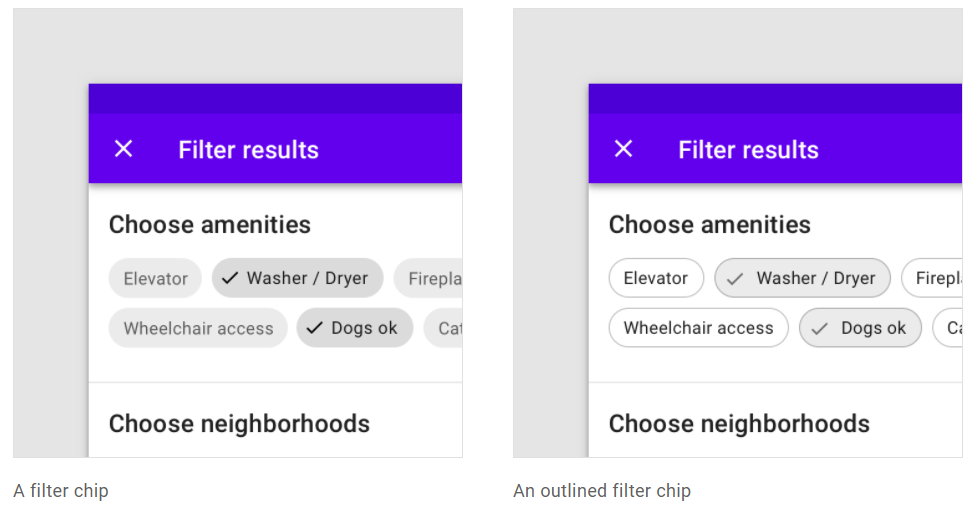Click Choose neighborhoods heading in right panel
The width and height of the screenshot is (978, 516).
point(739,424)
